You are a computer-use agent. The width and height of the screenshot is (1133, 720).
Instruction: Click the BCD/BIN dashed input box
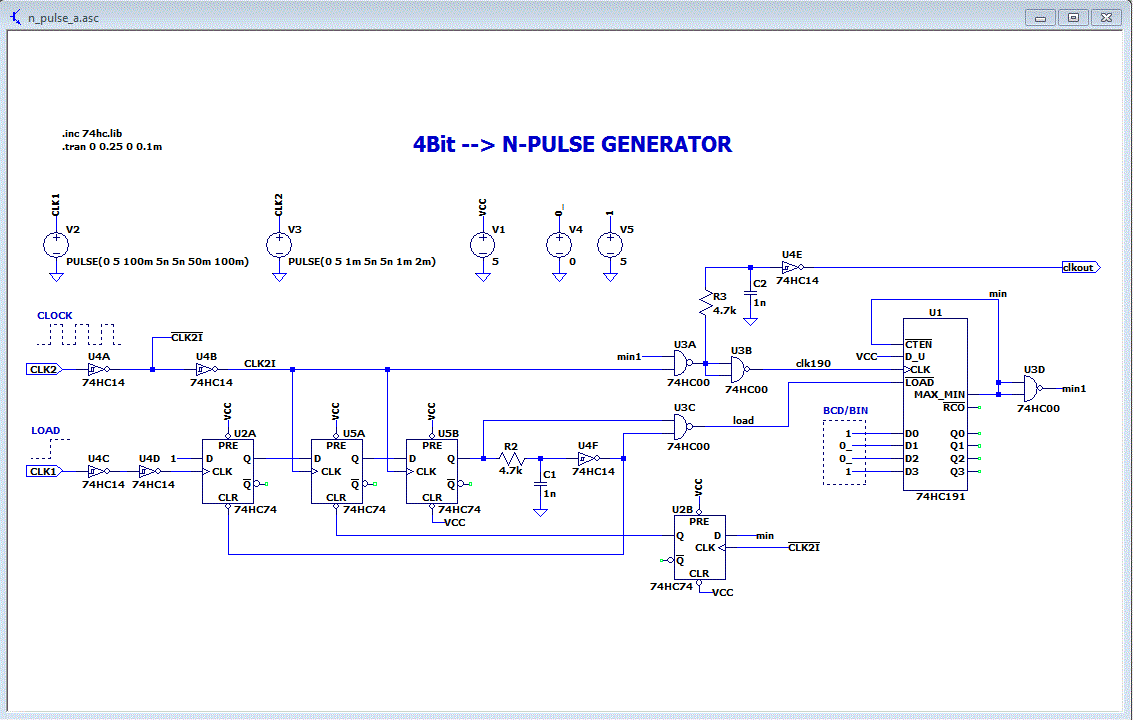click(x=845, y=453)
